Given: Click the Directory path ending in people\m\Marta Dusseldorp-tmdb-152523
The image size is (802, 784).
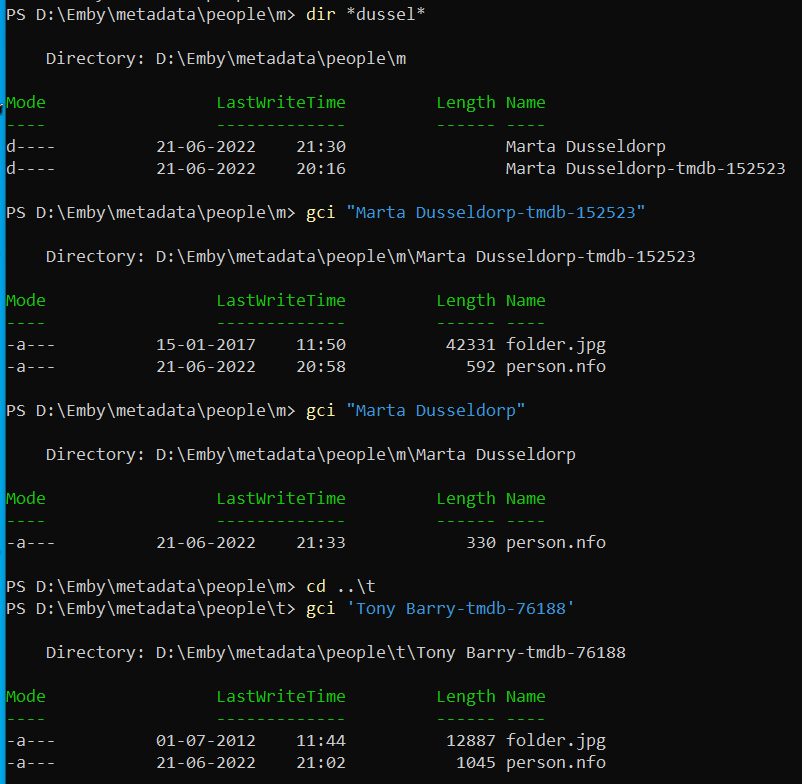Looking at the screenshot, I should pos(425,256).
